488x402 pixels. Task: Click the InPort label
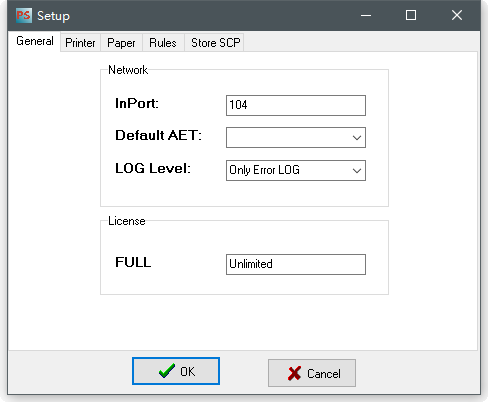(137, 103)
